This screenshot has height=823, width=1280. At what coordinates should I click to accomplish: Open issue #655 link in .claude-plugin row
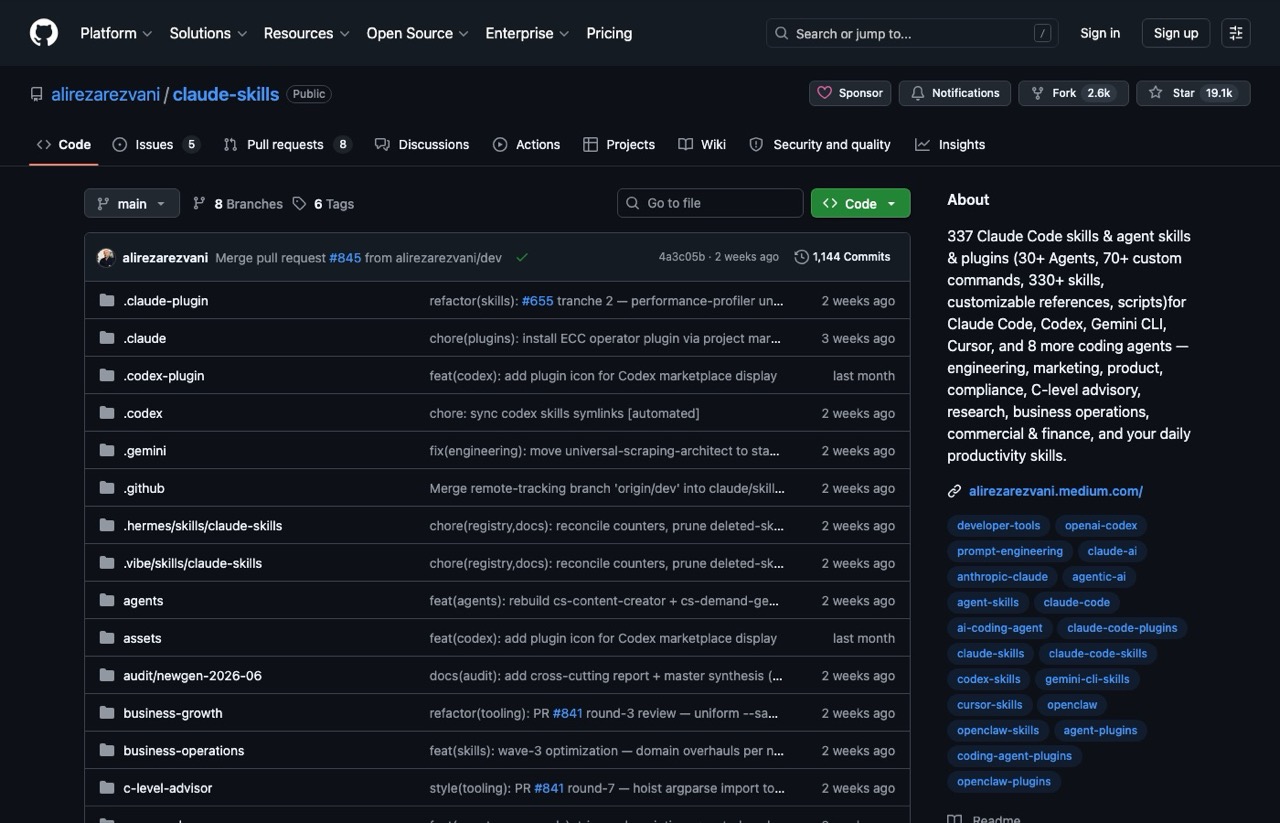537,300
